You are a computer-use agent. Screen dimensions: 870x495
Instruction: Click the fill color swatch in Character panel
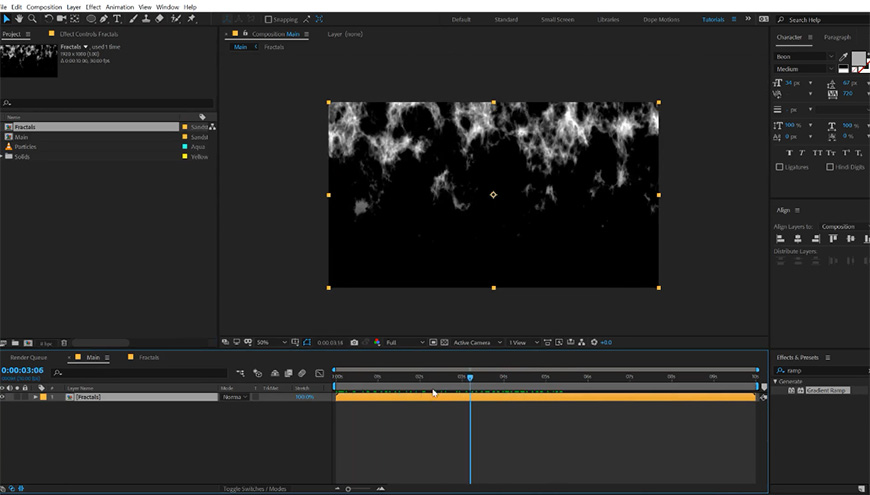pyautogui.click(x=858, y=59)
